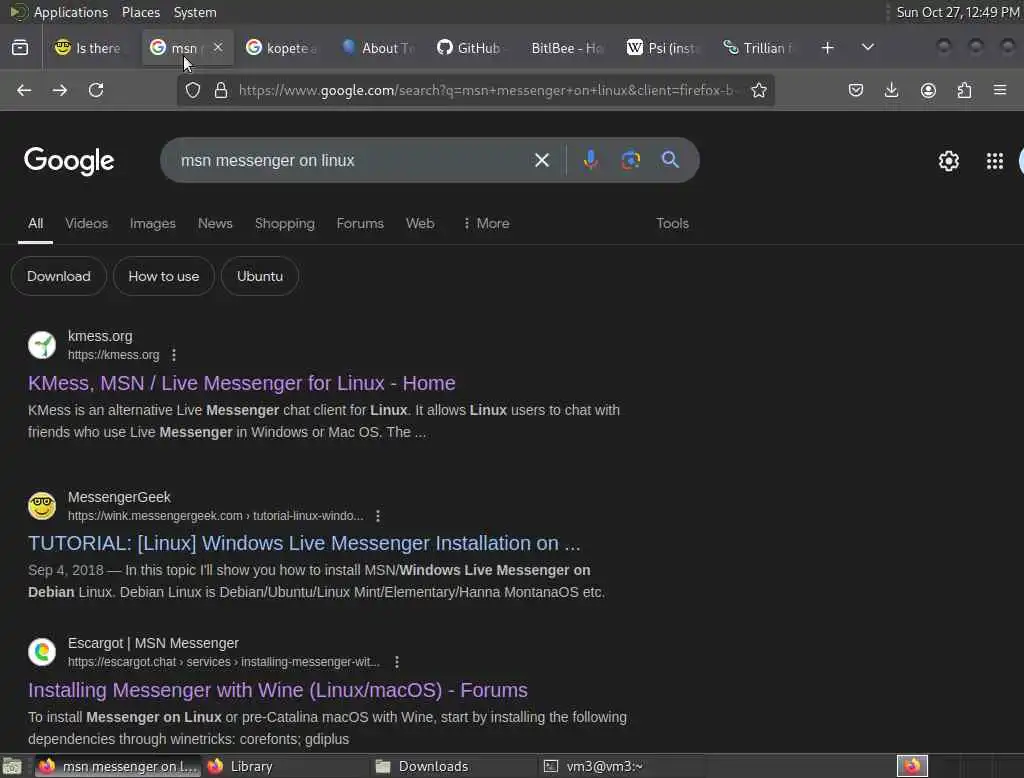List all tabs dropdown arrow

click(x=867, y=48)
